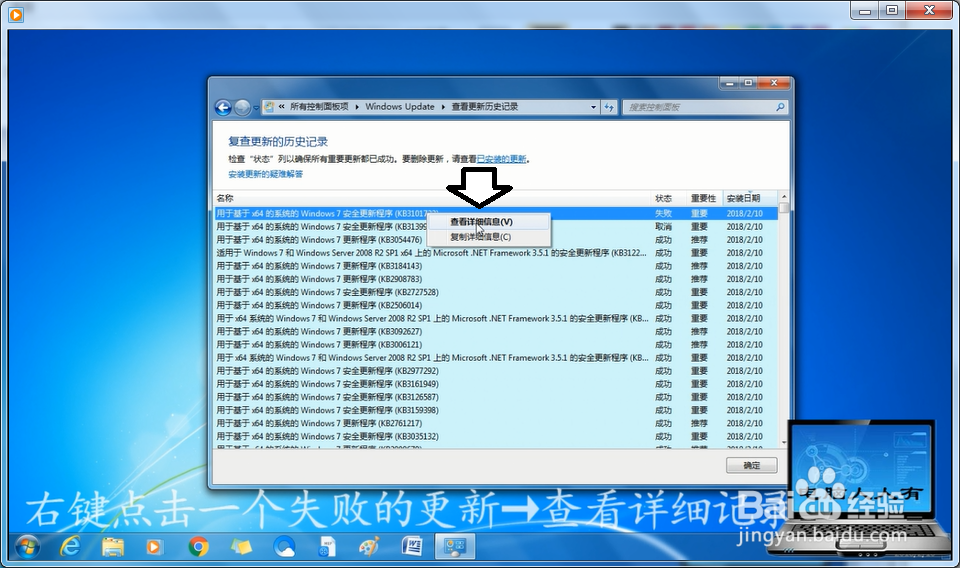This screenshot has height=568, width=960.
Task: Select the update row KB2761217
Action: (x=496, y=424)
